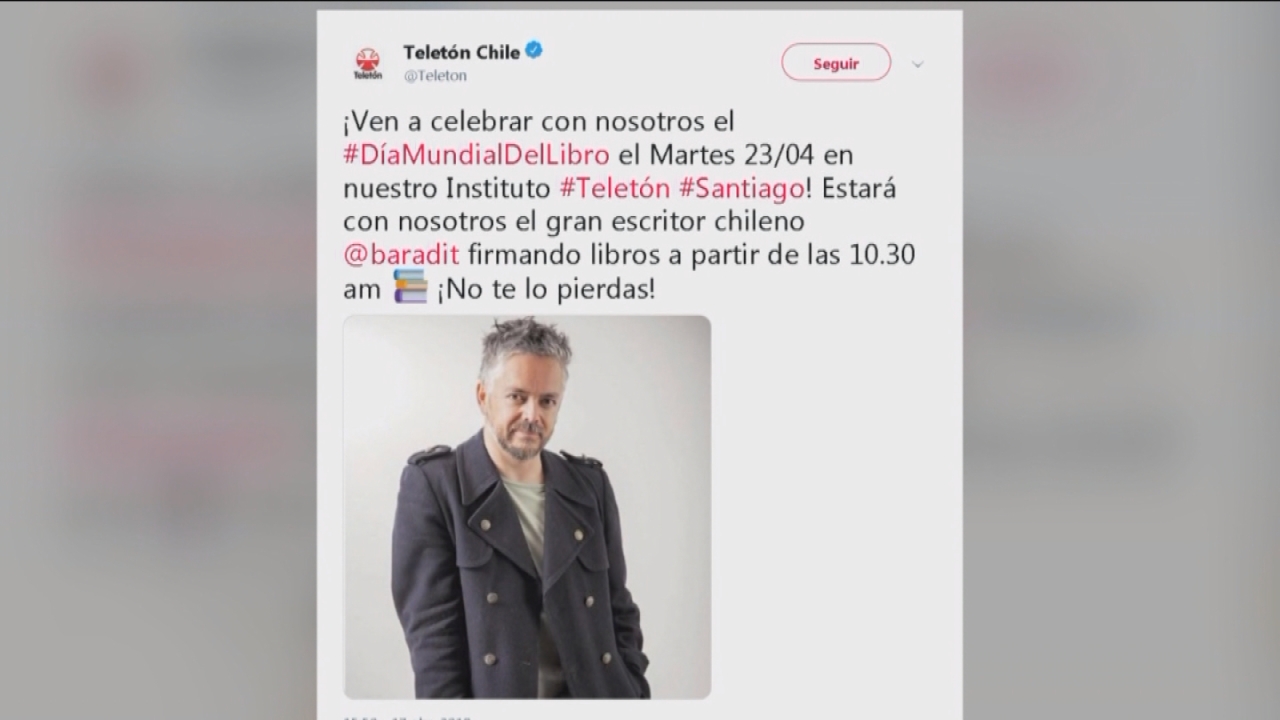Expand the tweet options chevron
1280x720 pixels.
coord(917,64)
